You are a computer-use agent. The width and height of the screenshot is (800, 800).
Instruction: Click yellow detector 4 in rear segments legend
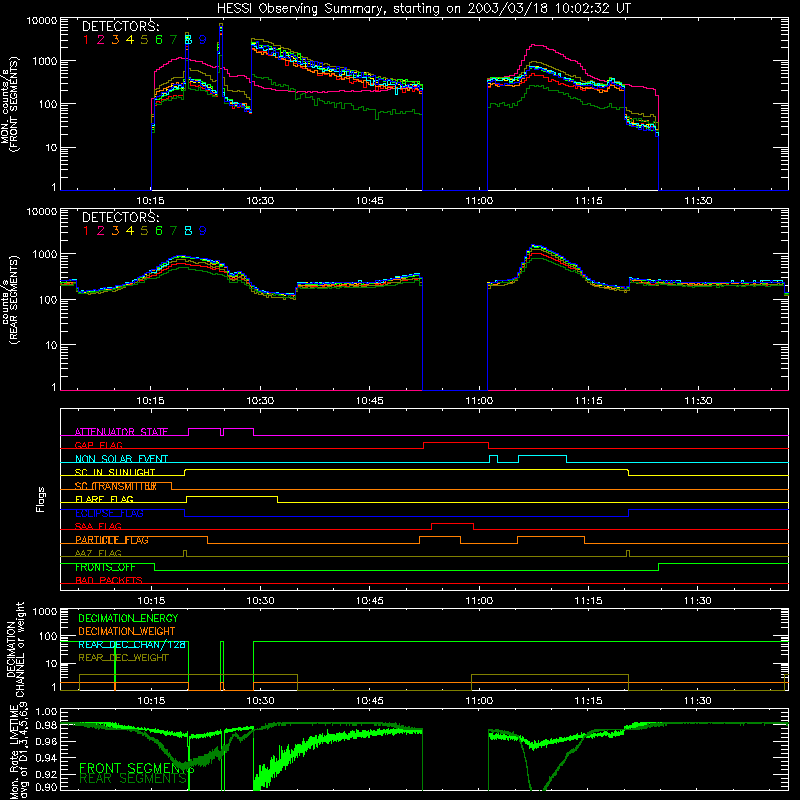(x=130, y=231)
